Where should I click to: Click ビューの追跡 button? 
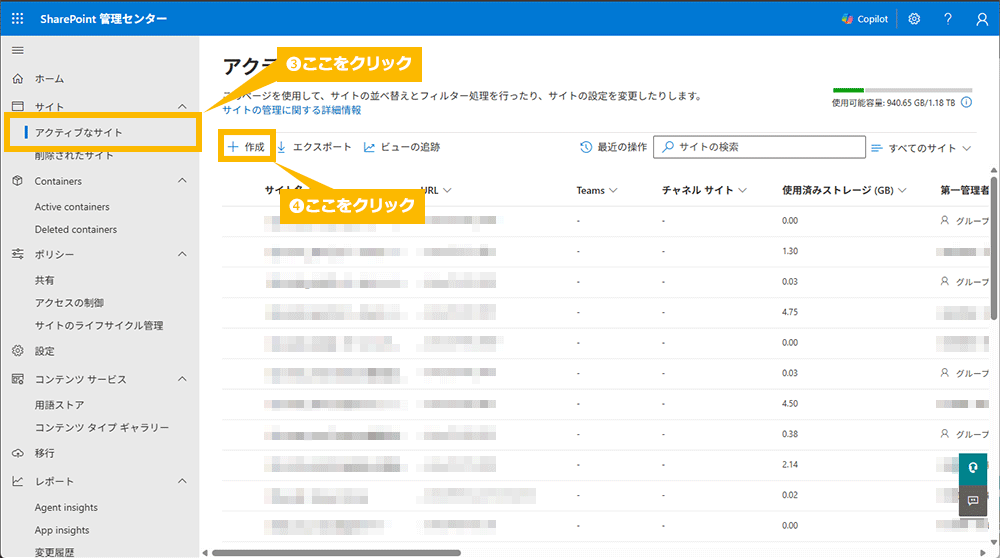pos(402,147)
